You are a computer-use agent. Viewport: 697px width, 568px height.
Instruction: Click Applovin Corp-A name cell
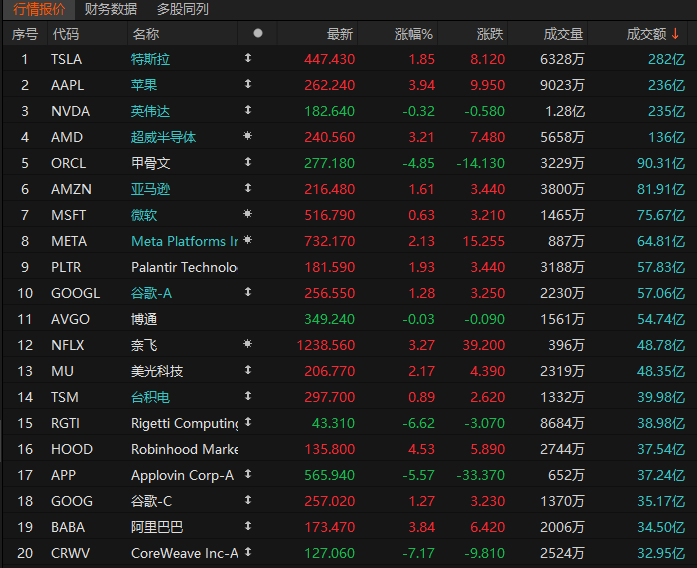click(x=182, y=476)
